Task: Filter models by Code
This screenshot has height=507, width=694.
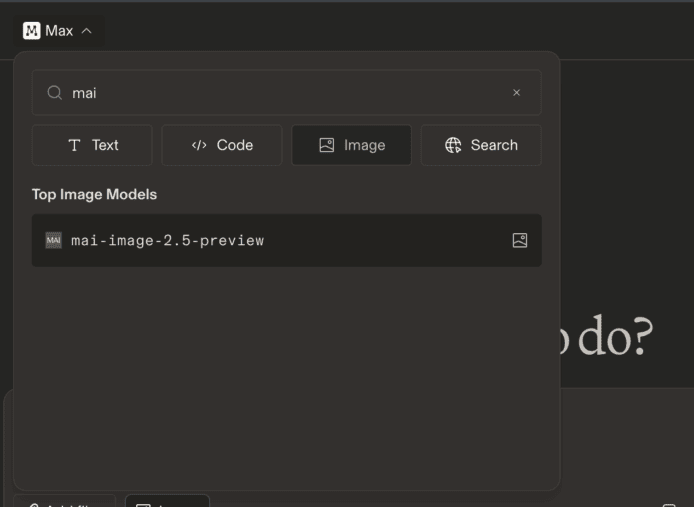Action: (x=222, y=145)
